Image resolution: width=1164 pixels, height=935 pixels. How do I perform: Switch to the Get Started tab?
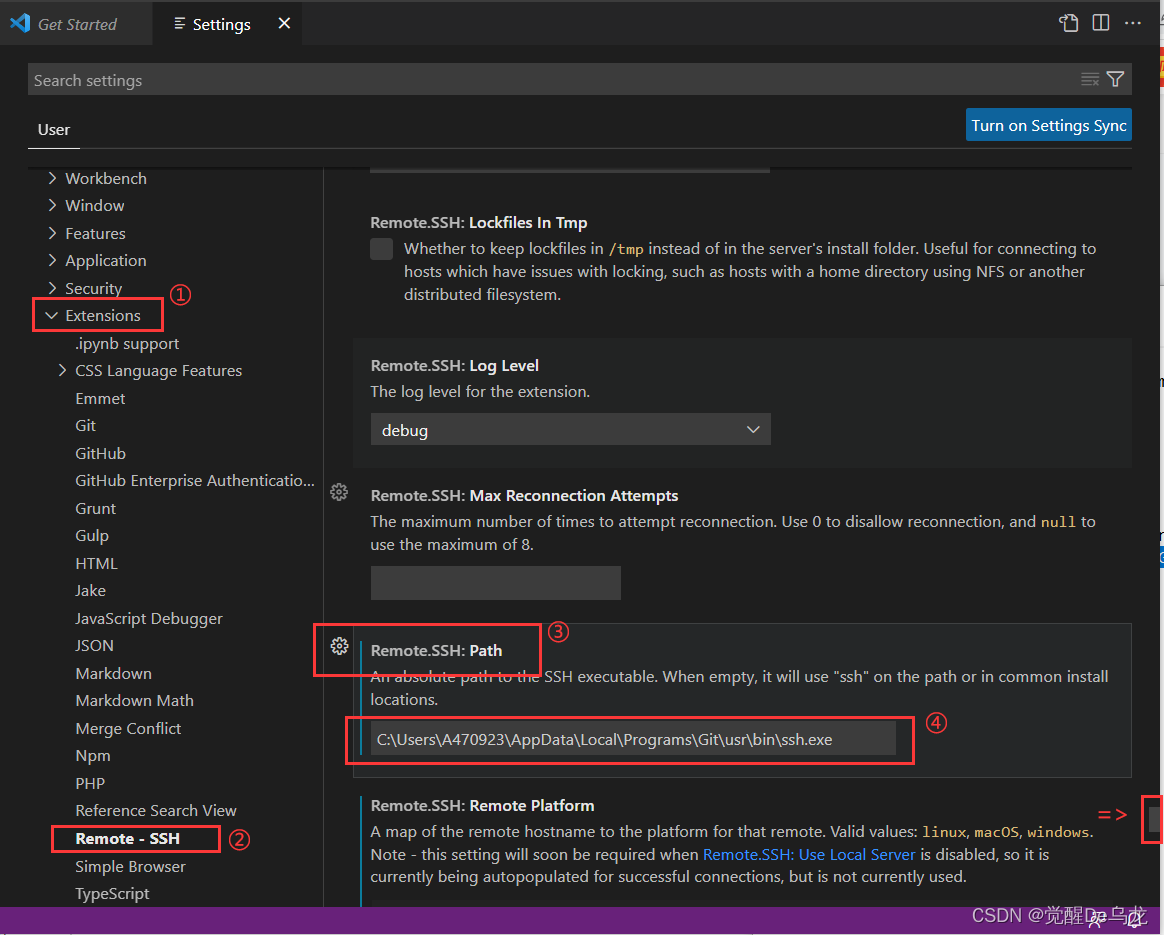(75, 23)
